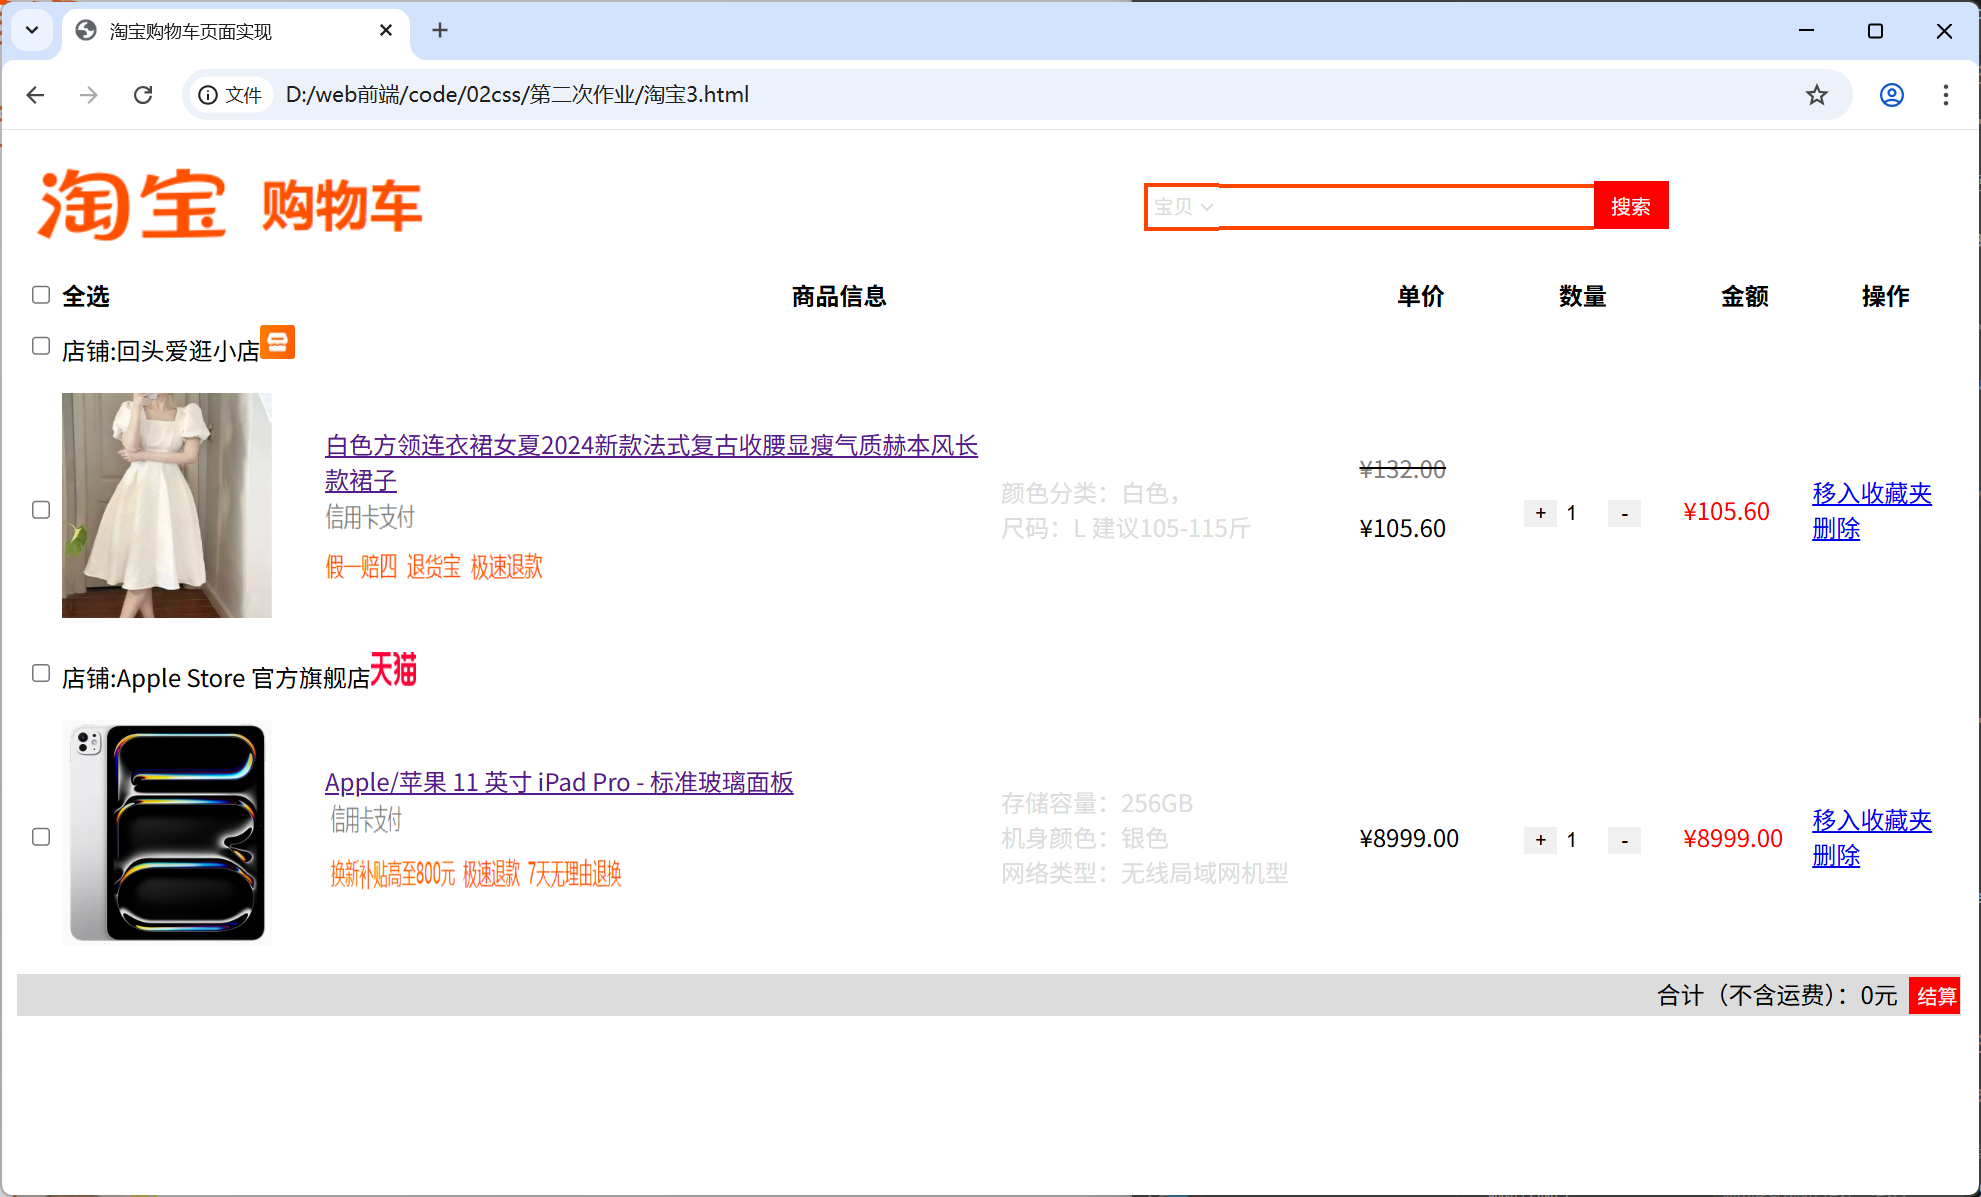The height and width of the screenshot is (1197, 1981).
Task: Click the red 搜索 button
Action: pyautogui.click(x=1631, y=206)
